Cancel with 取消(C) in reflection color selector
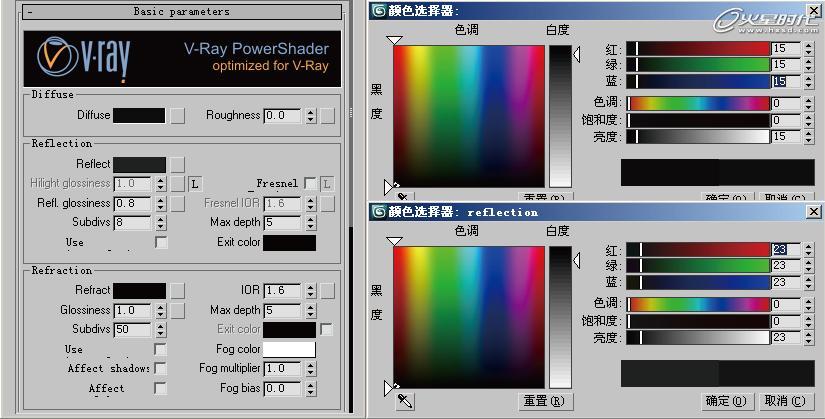825x419 pixels. coord(786,401)
